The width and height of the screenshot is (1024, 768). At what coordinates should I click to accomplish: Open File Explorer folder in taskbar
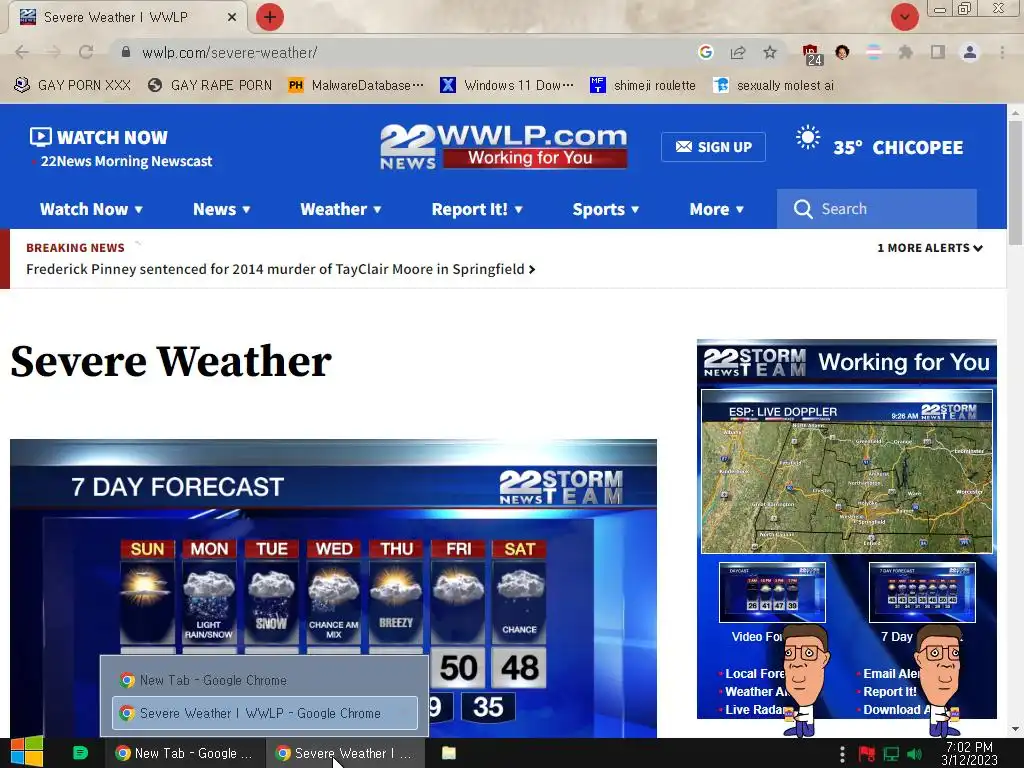click(x=449, y=753)
